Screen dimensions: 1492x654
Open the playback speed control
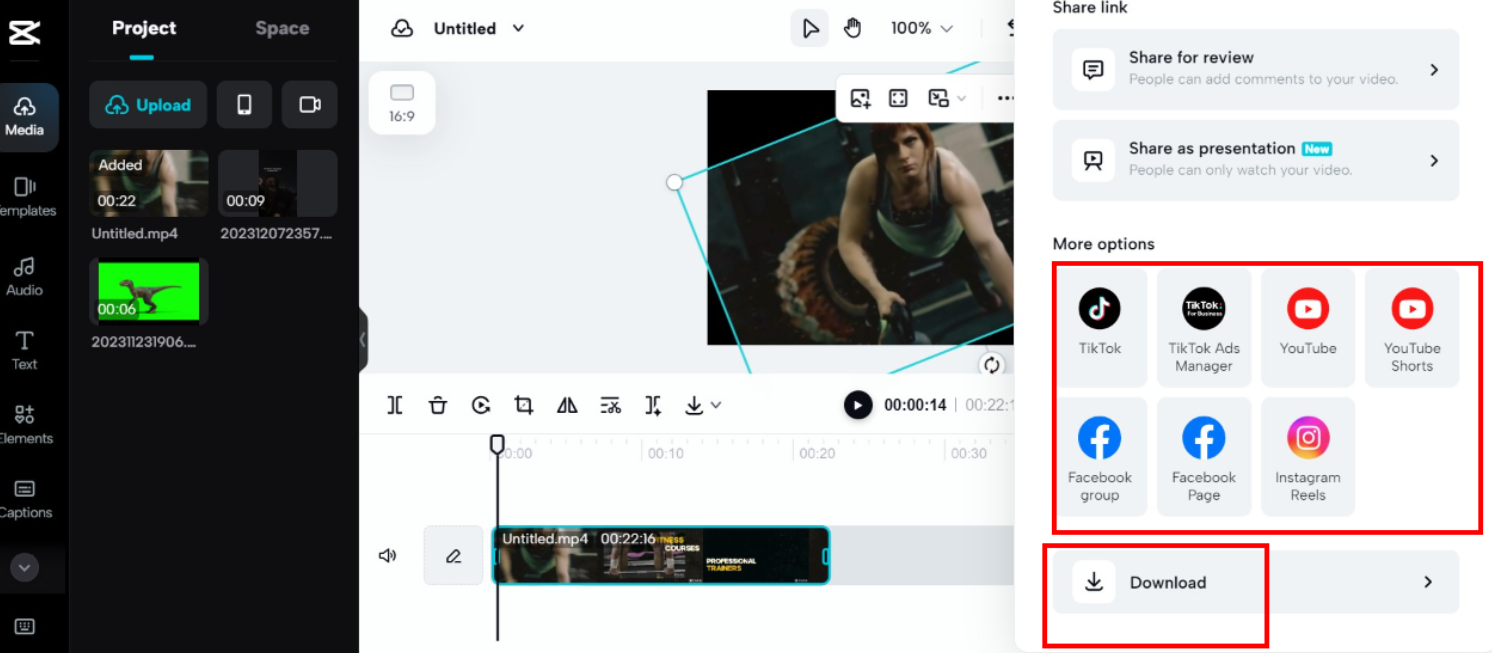pyautogui.click(x=481, y=405)
